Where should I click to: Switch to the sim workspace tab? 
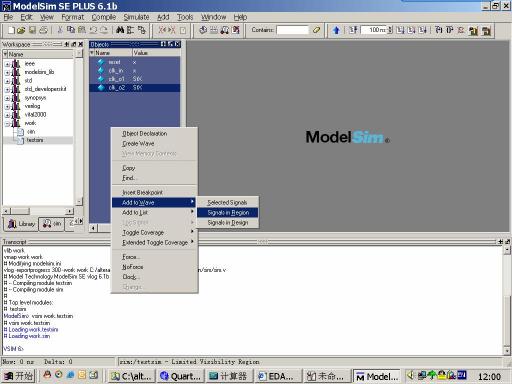pyautogui.click(x=52, y=224)
